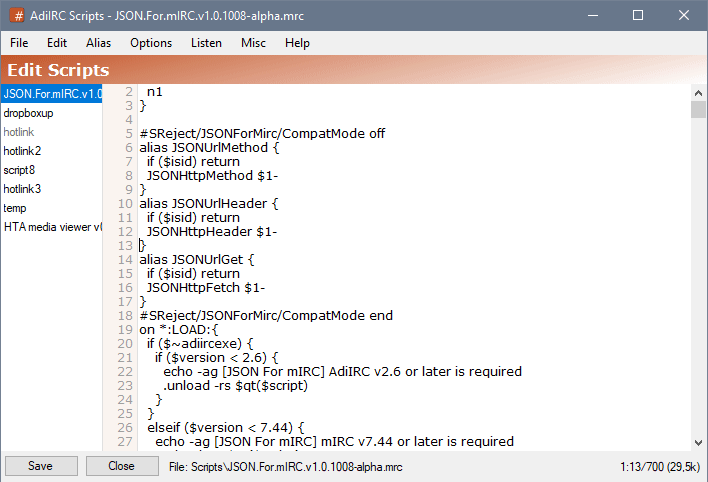Screen dimensions: 708x482
Task: Click 'JSONHttpHeader $1-' code line
Action: [212, 232]
